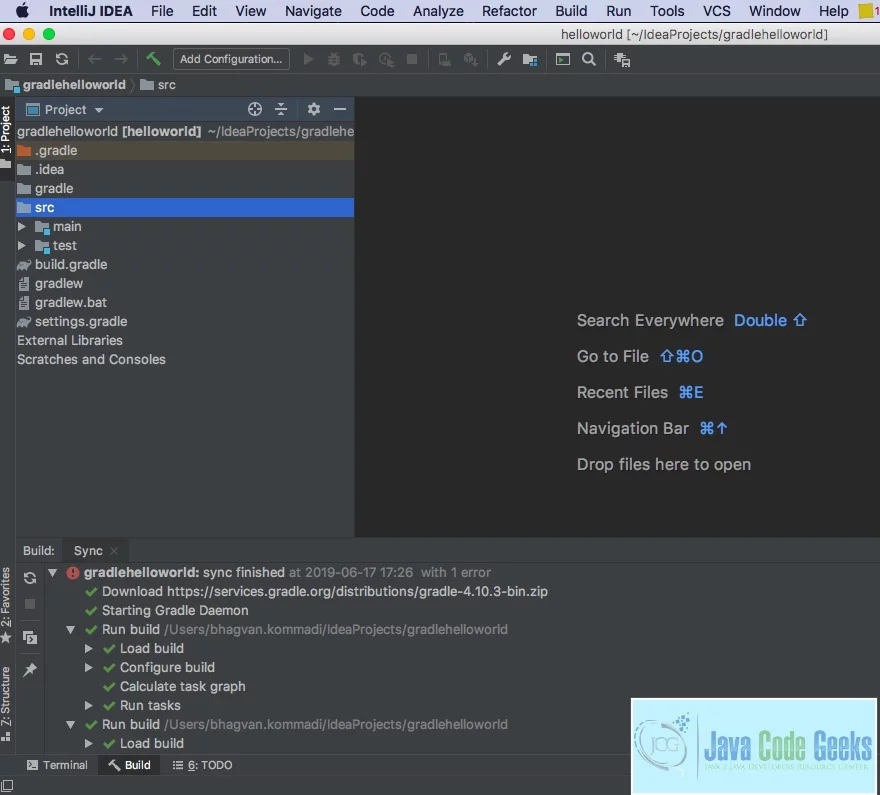880x795 pixels.
Task: Click the Toggle view icon in Build panel
Action: 30,637
